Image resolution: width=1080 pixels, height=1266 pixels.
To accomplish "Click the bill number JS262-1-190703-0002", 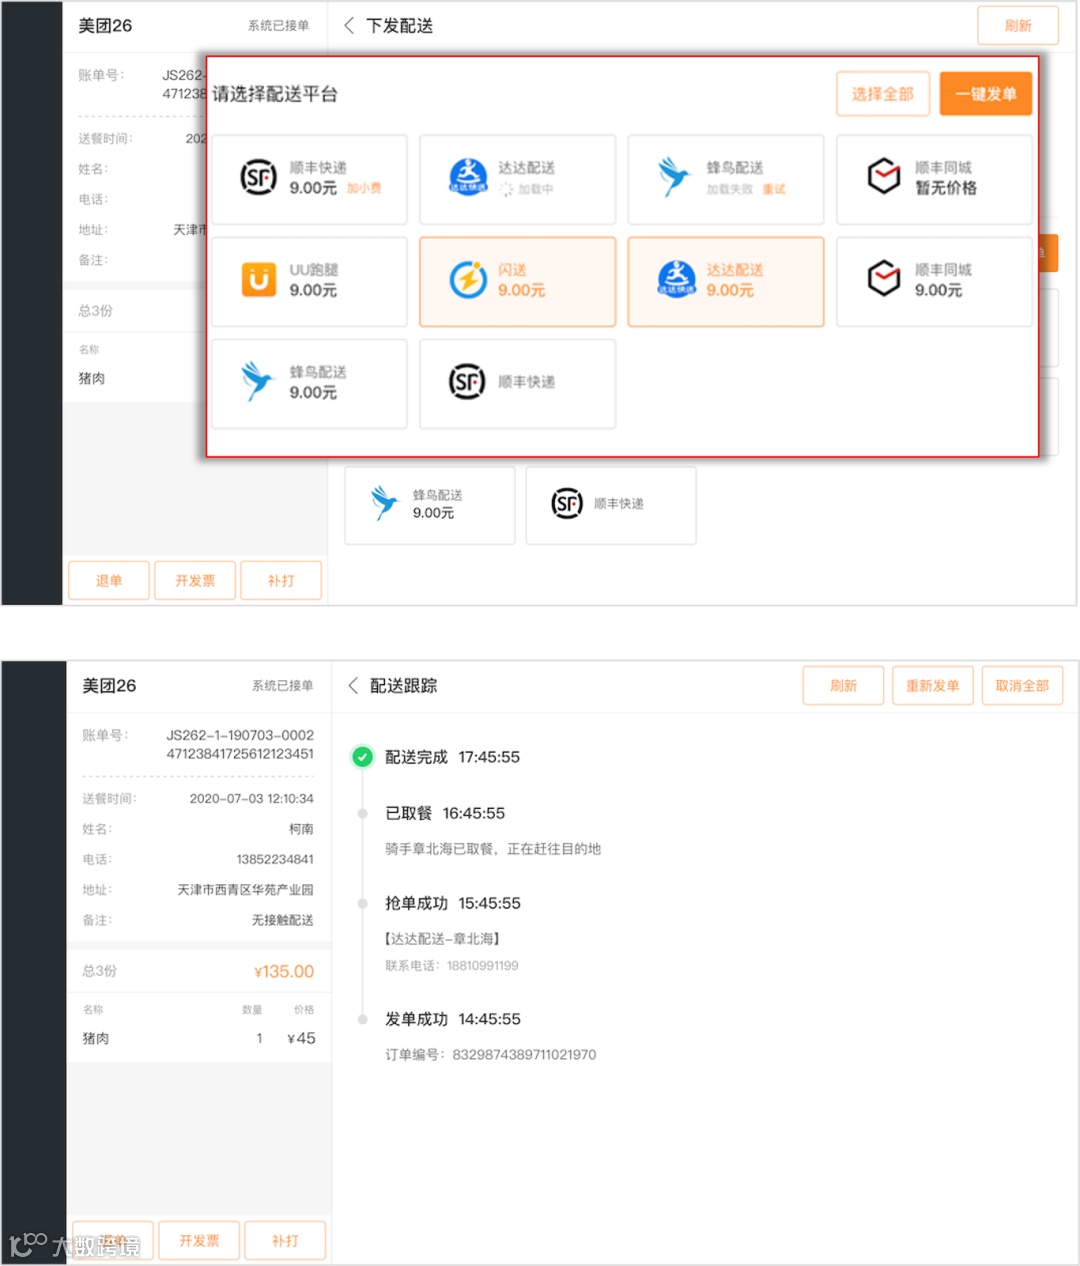I will (x=240, y=735).
